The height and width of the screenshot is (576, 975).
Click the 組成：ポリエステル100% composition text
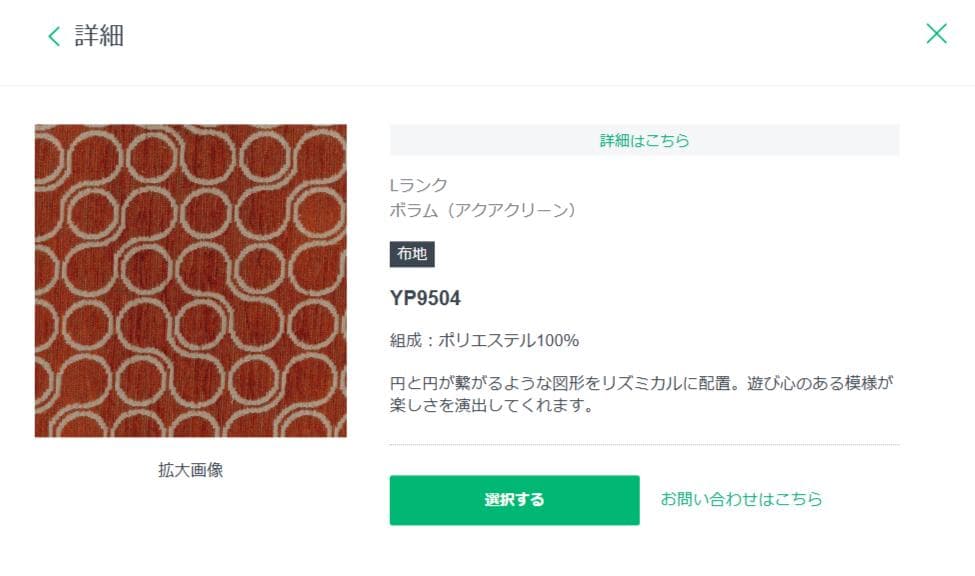point(484,340)
